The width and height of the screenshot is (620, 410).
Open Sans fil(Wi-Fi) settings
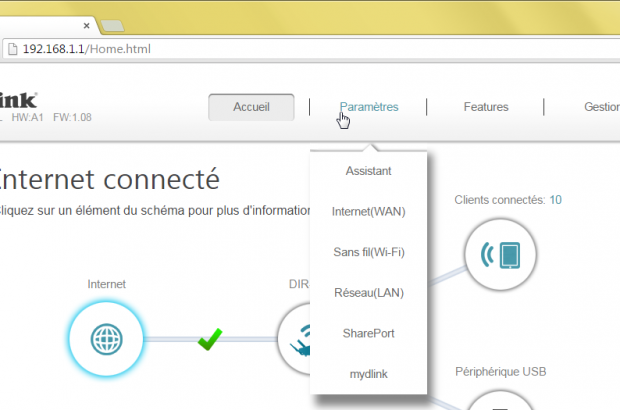369,252
